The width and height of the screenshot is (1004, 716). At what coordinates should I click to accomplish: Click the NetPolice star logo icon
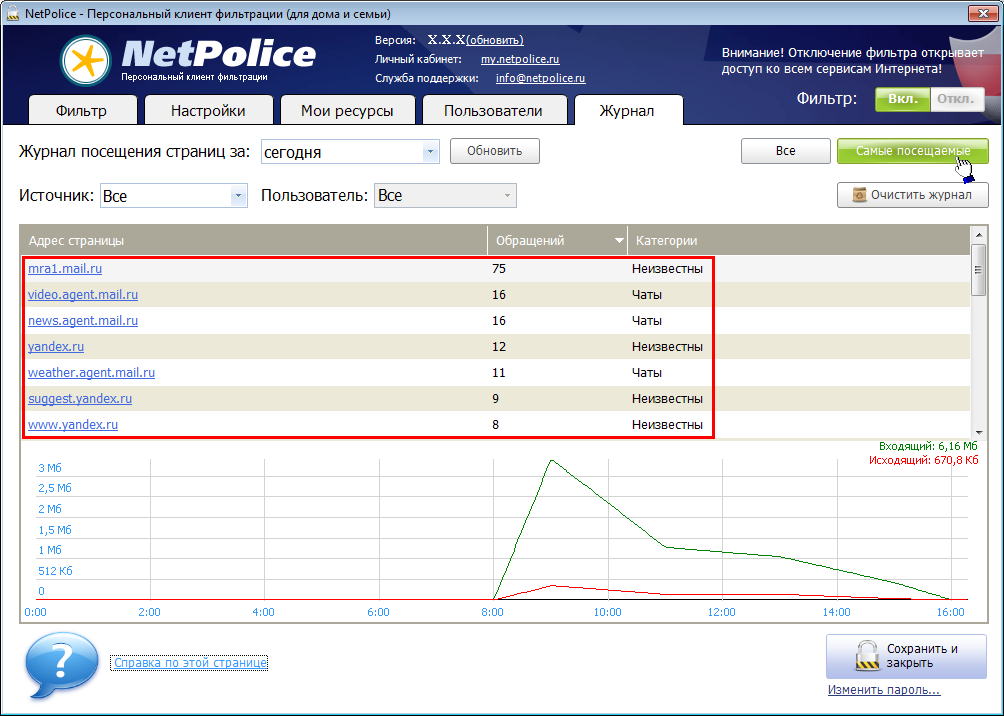coord(86,61)
